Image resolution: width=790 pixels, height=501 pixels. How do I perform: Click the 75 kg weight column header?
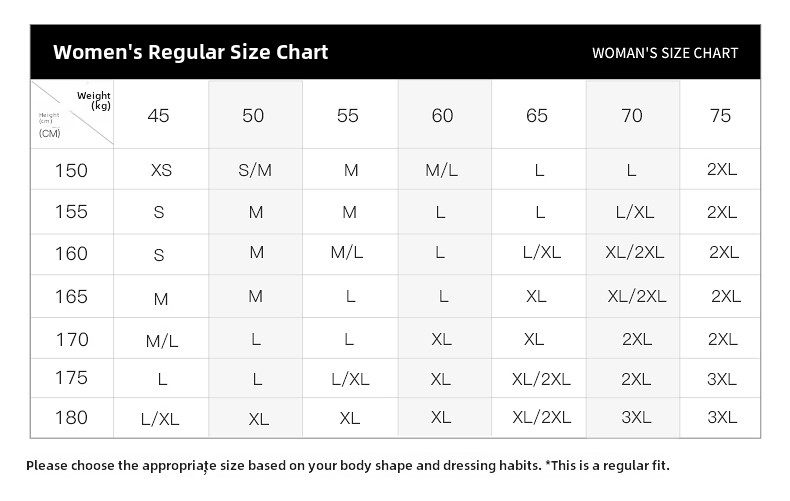720,116
